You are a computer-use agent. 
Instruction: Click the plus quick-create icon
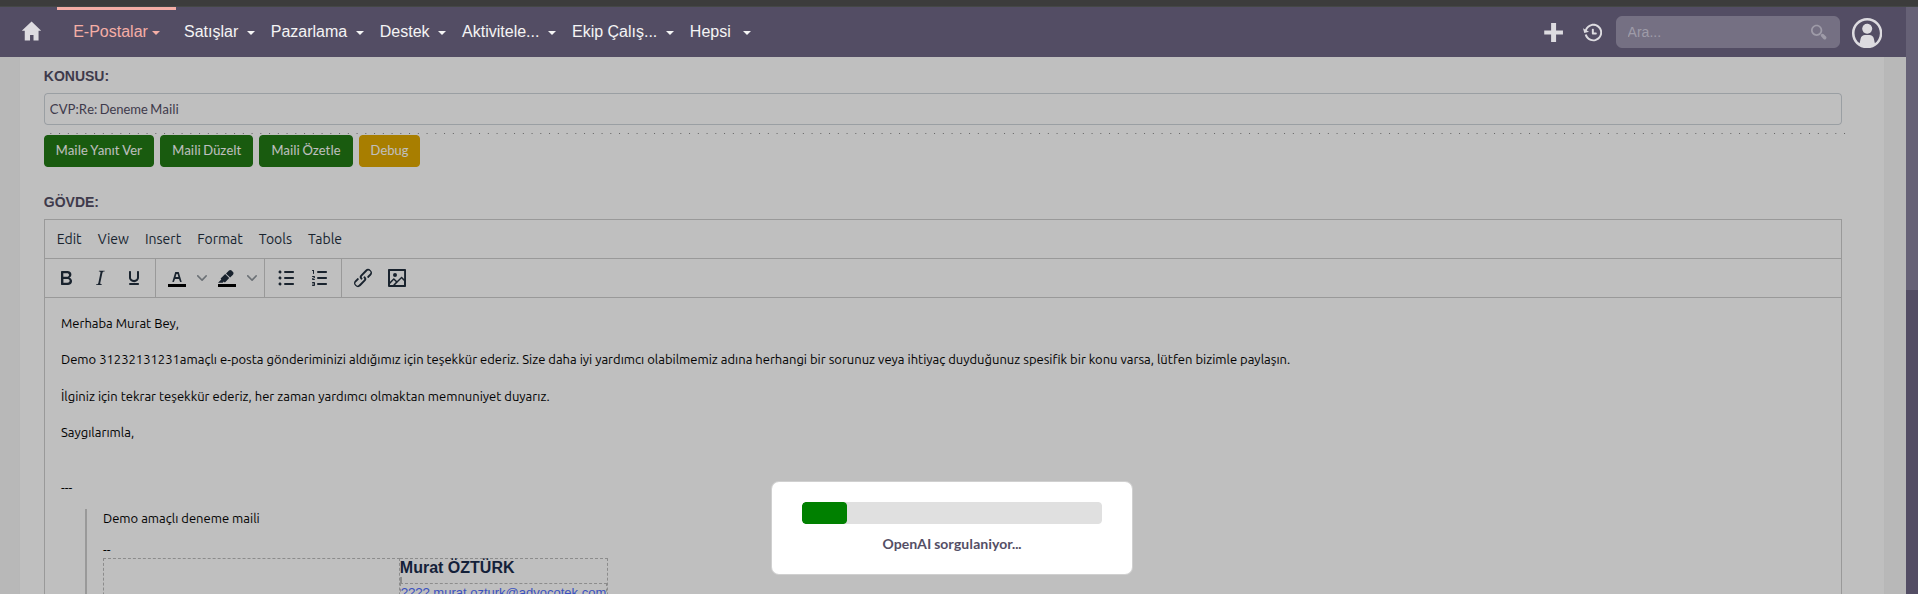pyautogui.click(x=1553, y=33)
